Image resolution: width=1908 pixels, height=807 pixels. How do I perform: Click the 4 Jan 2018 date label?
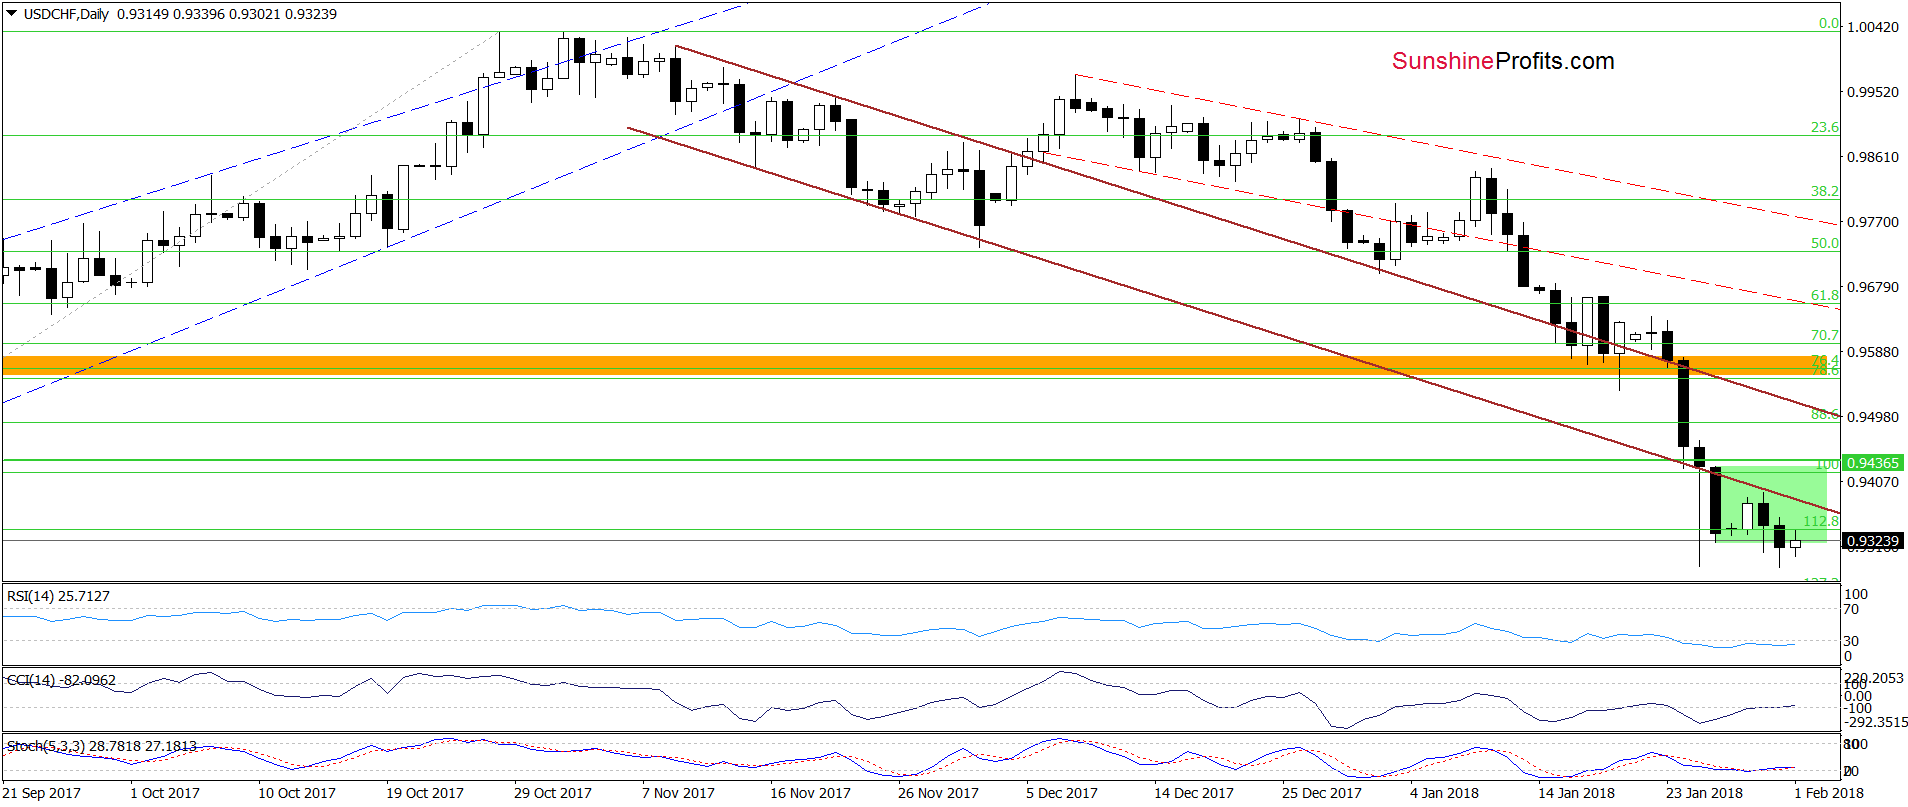click(1444, 793)
